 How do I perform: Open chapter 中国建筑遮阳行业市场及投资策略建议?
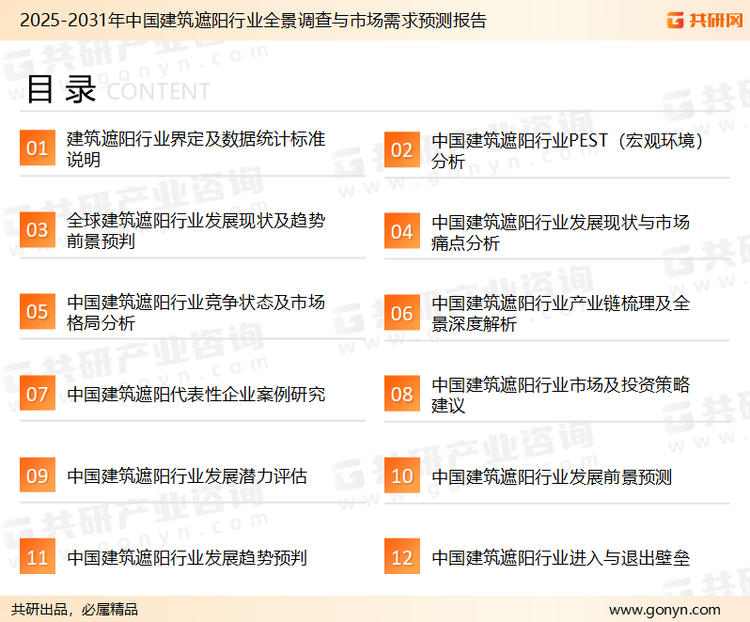pyautogui.click(x=561, y=395)
